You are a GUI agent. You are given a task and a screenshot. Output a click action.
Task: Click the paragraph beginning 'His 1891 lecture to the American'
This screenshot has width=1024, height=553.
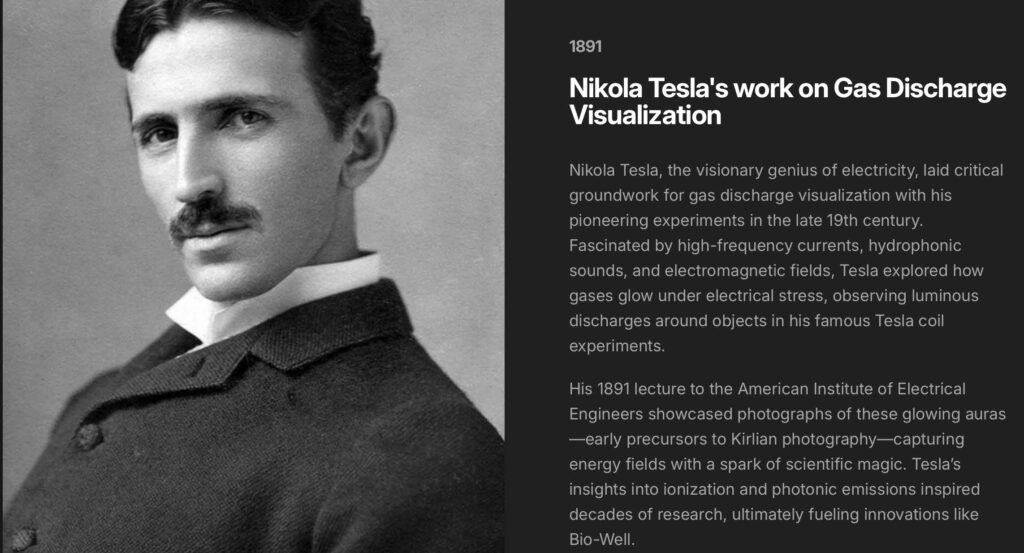pos(787,464)
